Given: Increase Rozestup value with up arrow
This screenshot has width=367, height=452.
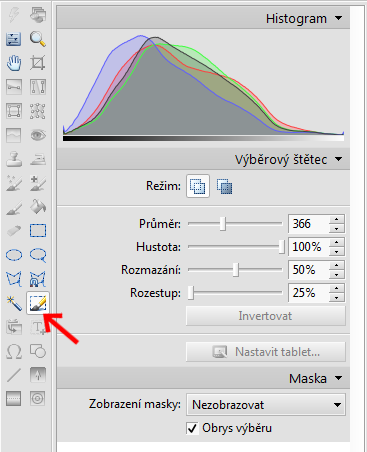Looking at the screenshot, I should click(337, 288).
